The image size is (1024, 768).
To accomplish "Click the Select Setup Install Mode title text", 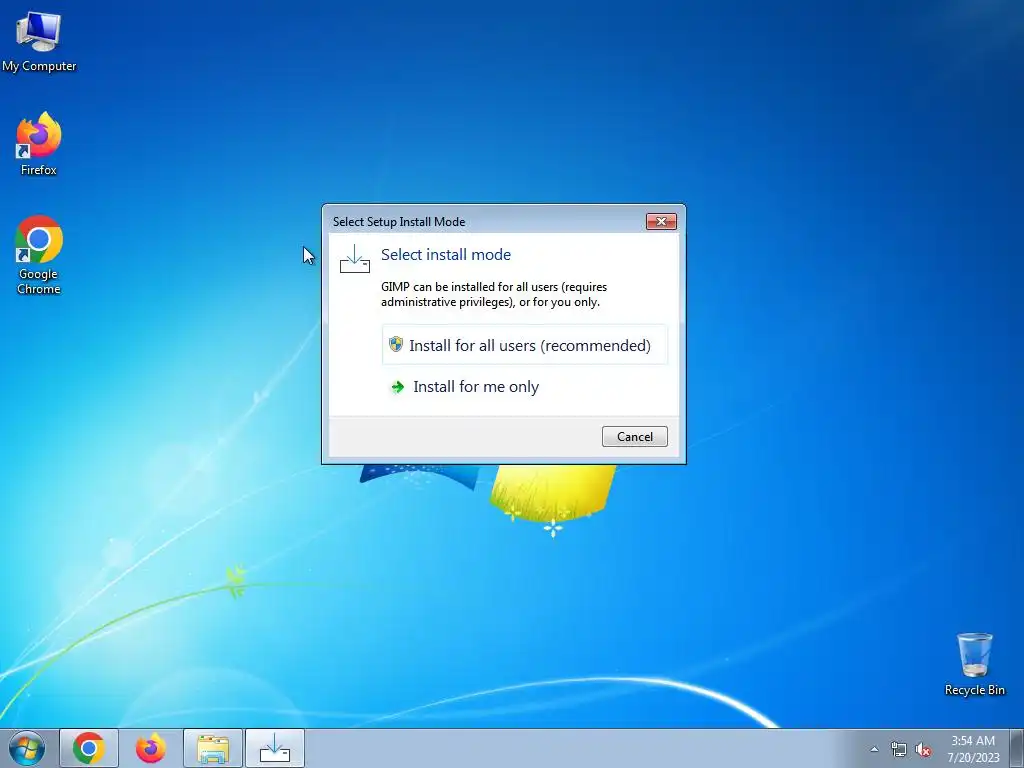I will [x=399, y=221].
